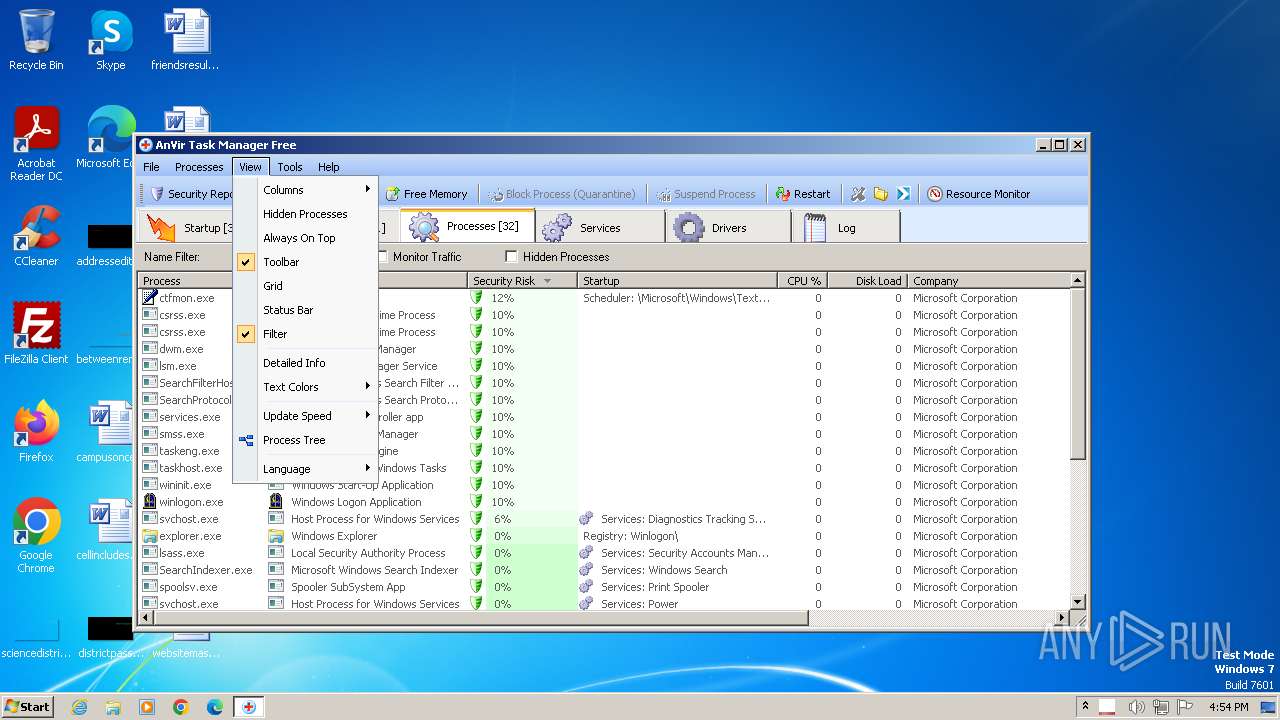This screenshot has height=720, width=1280.
Task: Expand the Update Speed submenu
Action: click(305, 416)
